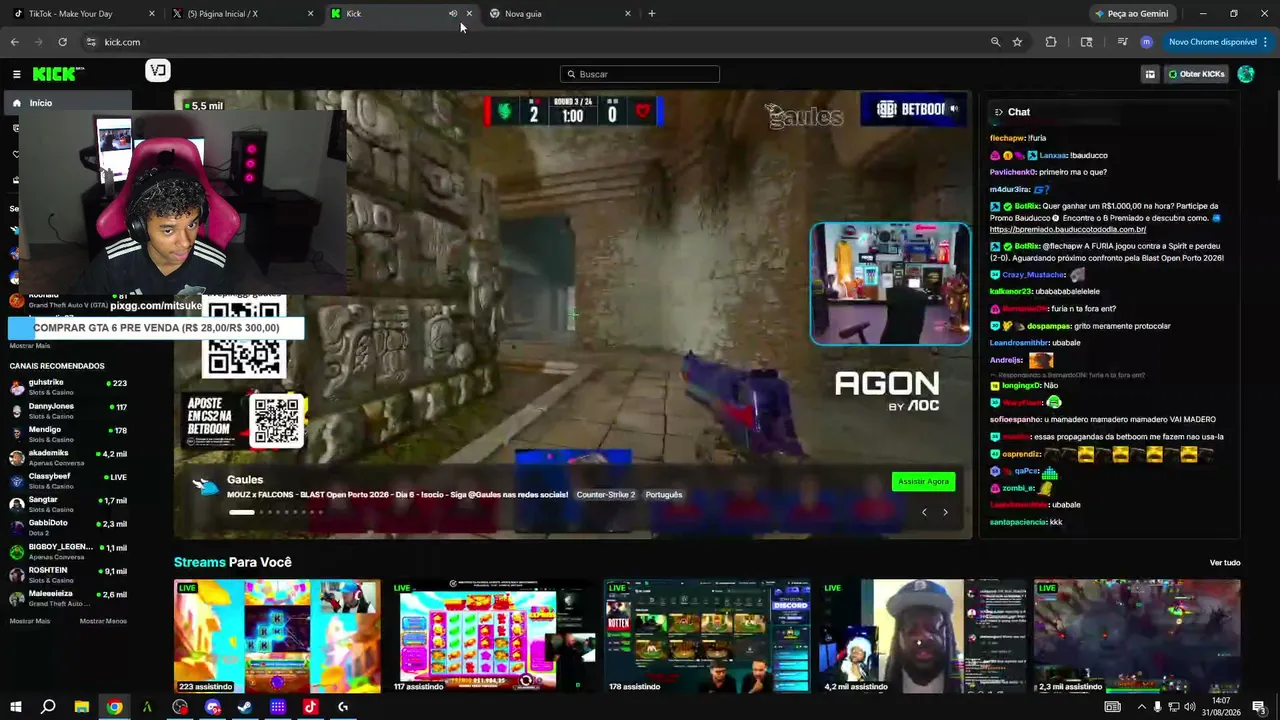Viewport: 1280px width, 720px height.
Task: Expand recommended channels with Mostrar Mais
Action: pyautogui.click(x=30, y=621)
